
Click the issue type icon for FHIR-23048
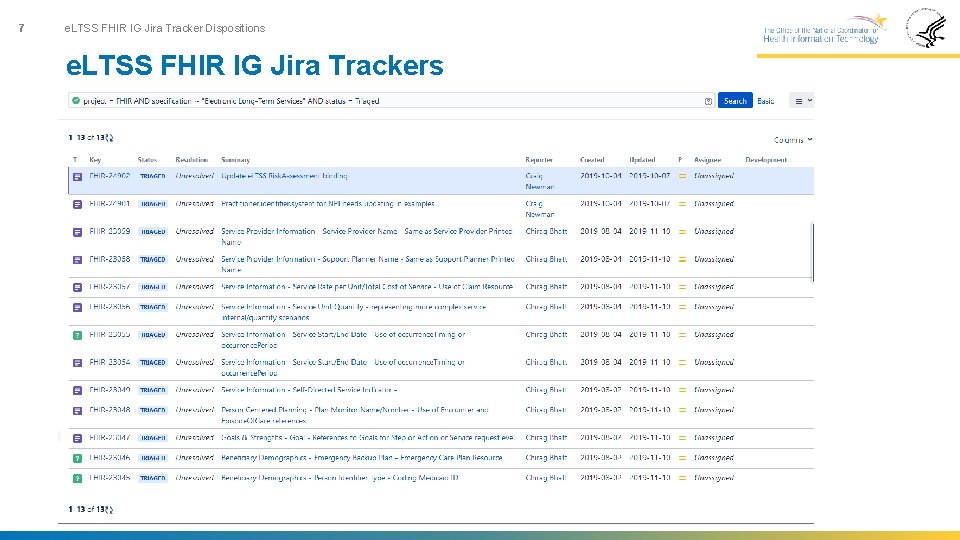tap(77, 410)
